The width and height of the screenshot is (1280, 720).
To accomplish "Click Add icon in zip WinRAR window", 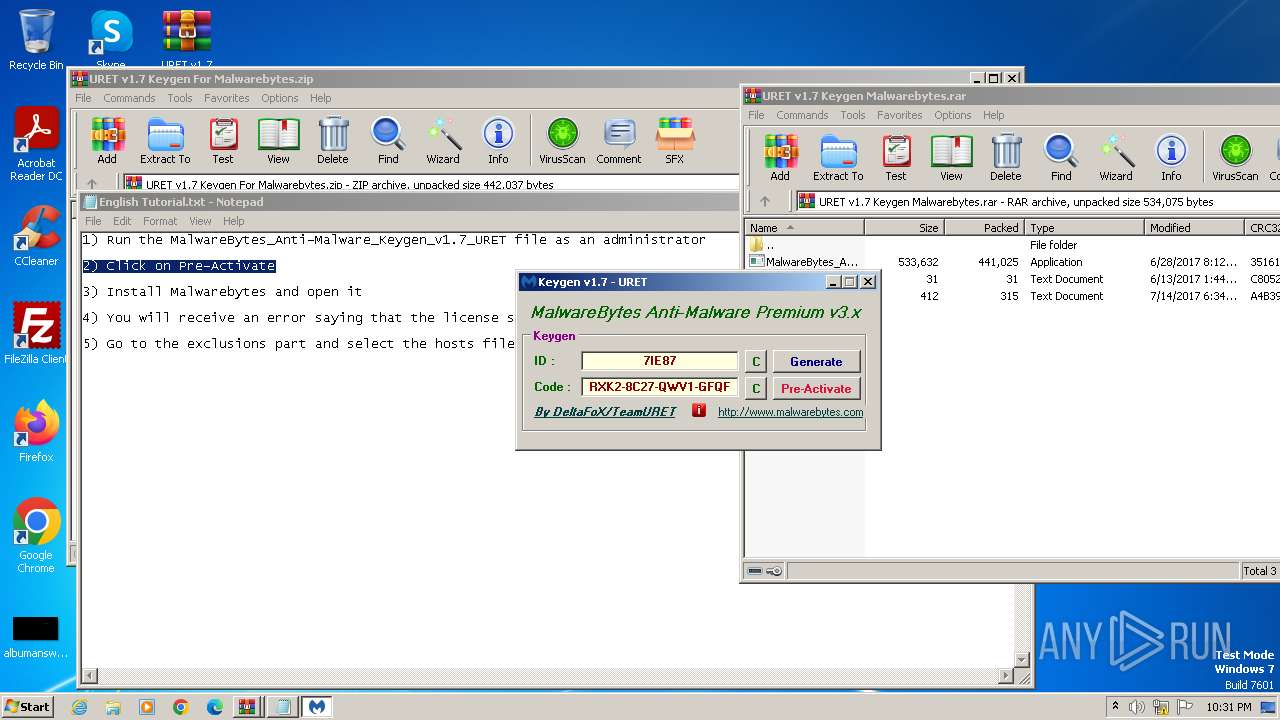I will pyautogui.click(x=107, y=140).
